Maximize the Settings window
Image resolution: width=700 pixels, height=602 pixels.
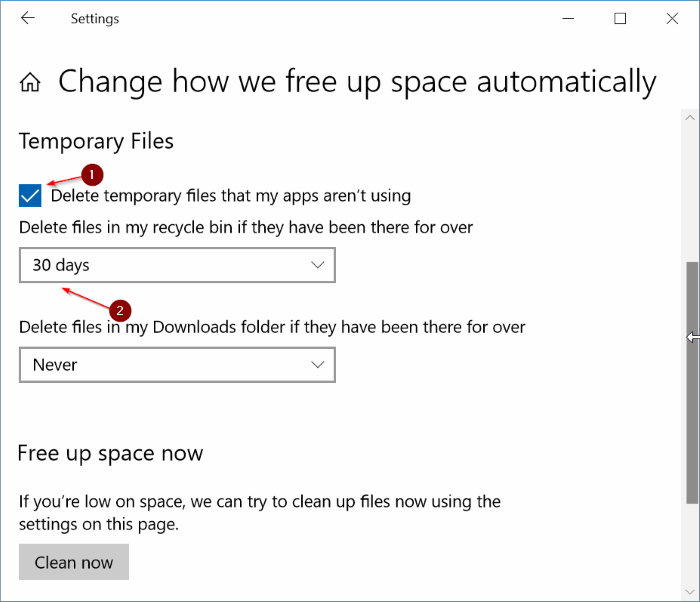coord(620,18)
